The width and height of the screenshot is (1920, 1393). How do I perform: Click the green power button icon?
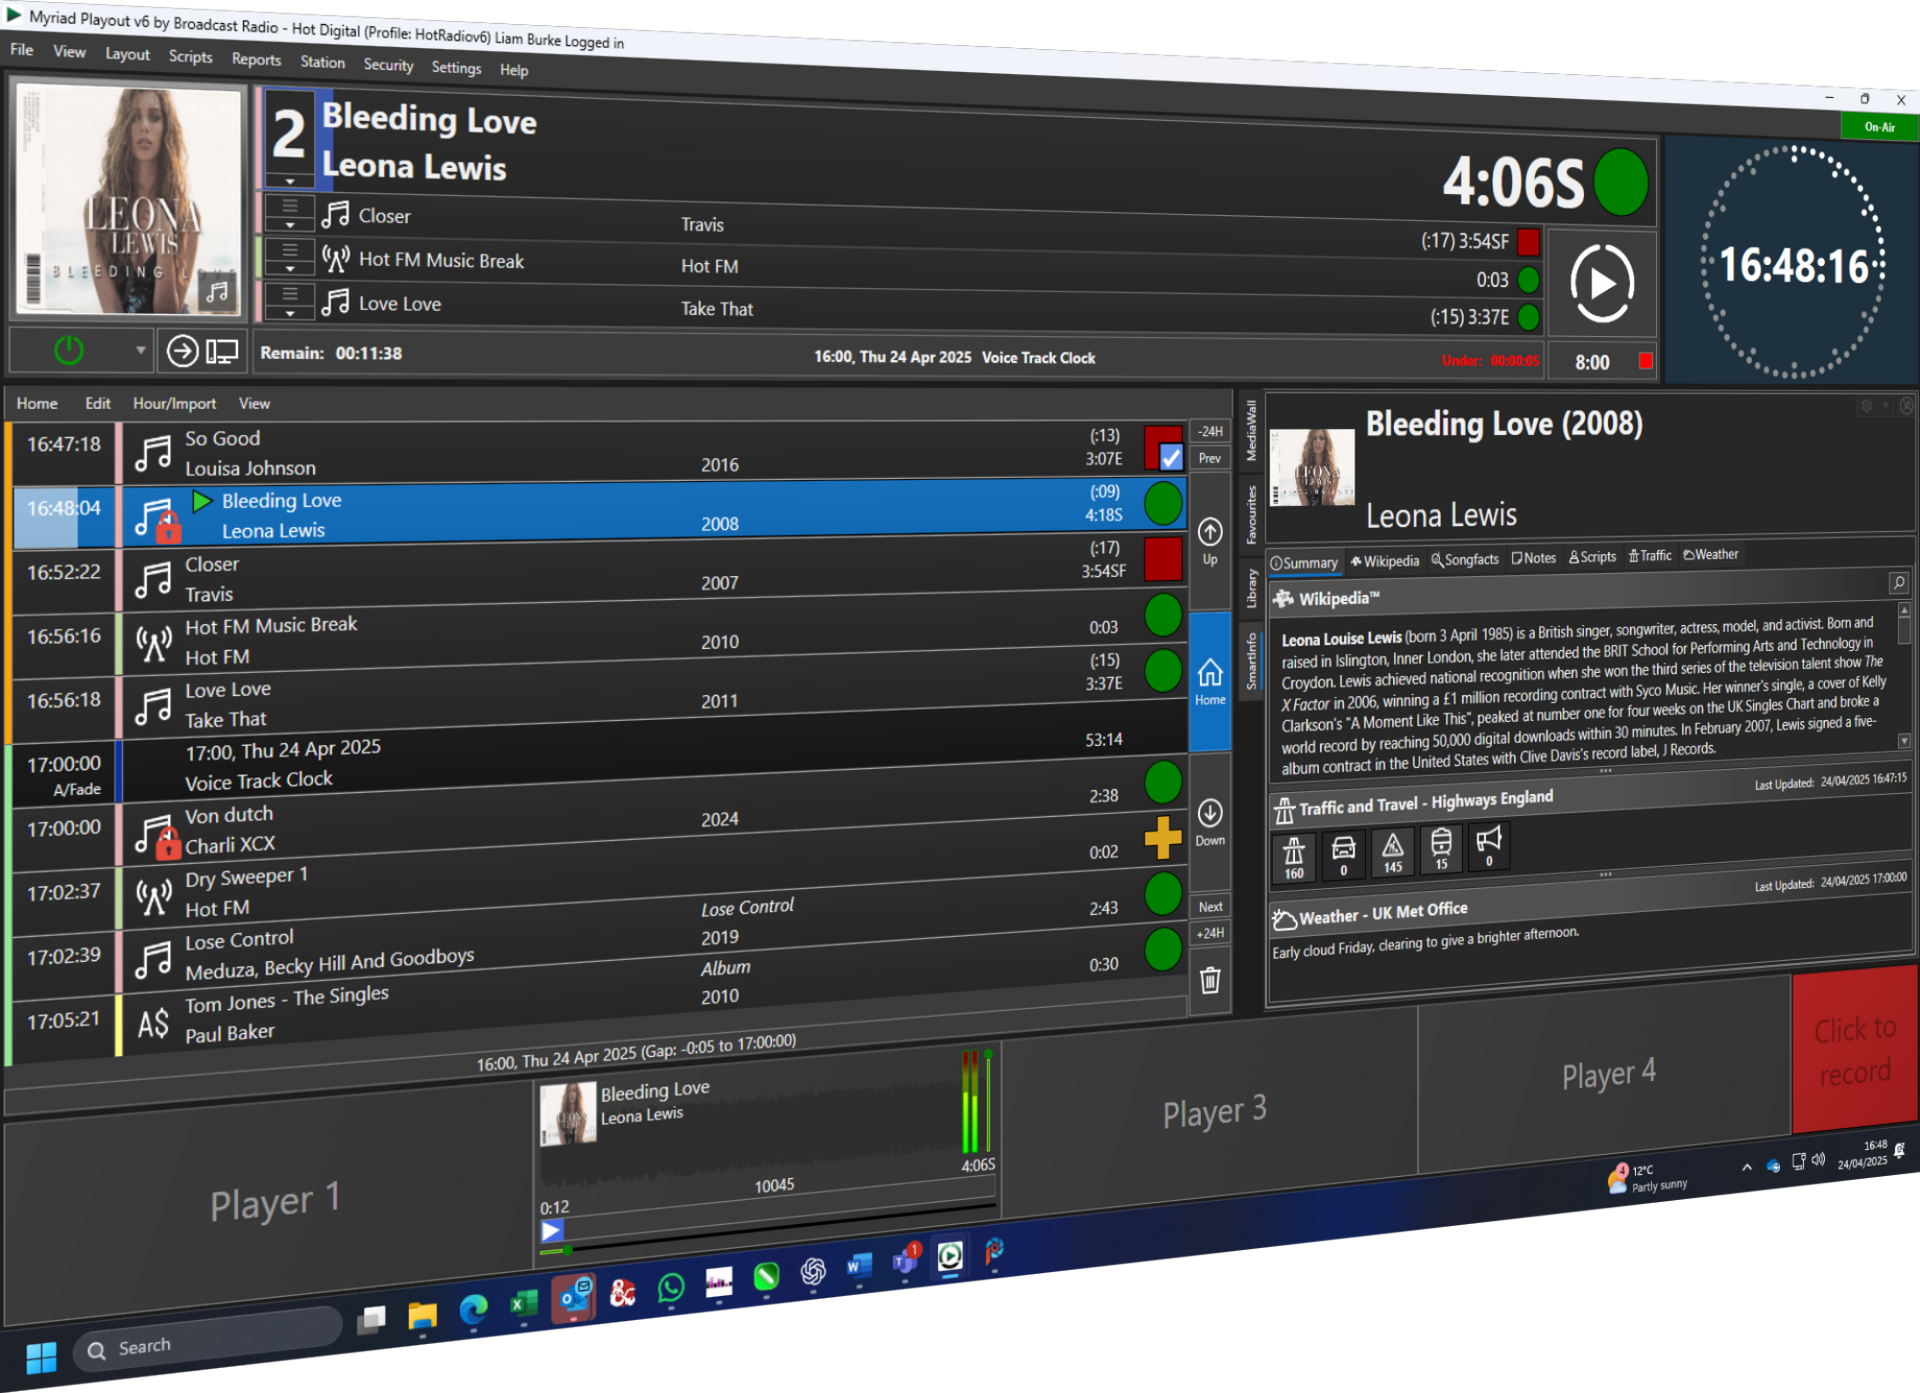click(x=69, y=350)
